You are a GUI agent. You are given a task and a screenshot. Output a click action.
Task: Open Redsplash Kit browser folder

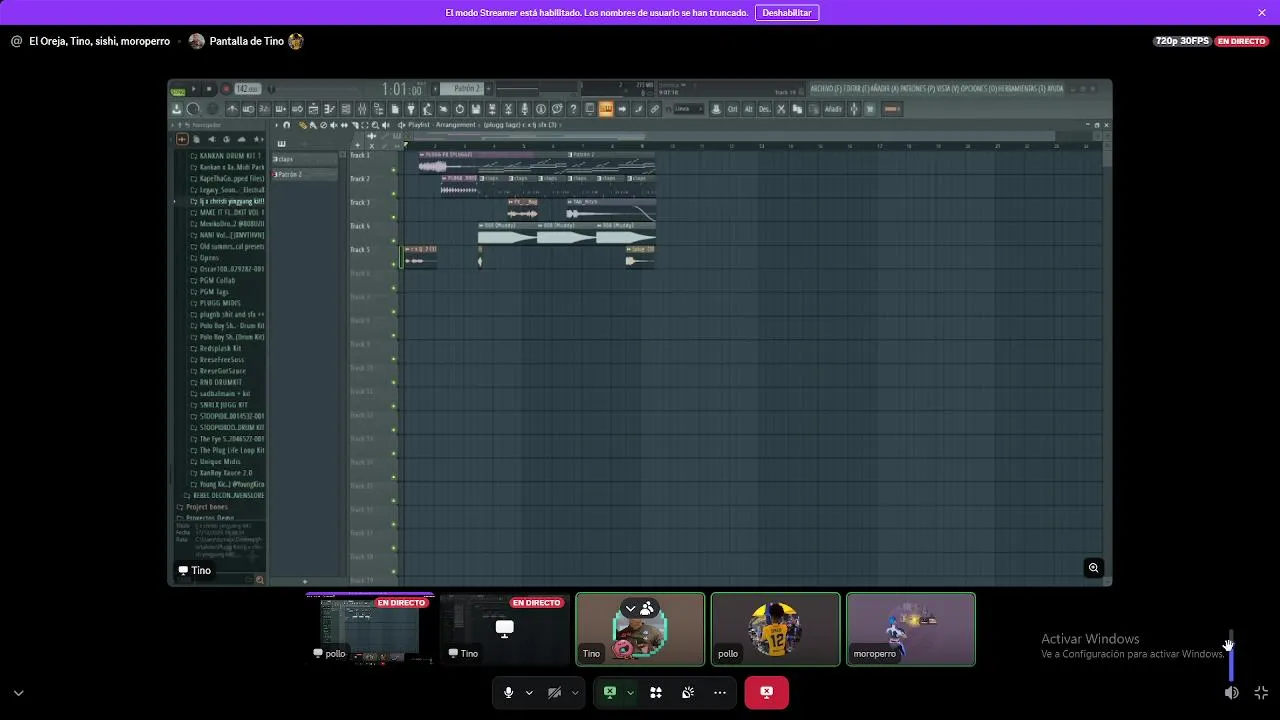(219, 348)
